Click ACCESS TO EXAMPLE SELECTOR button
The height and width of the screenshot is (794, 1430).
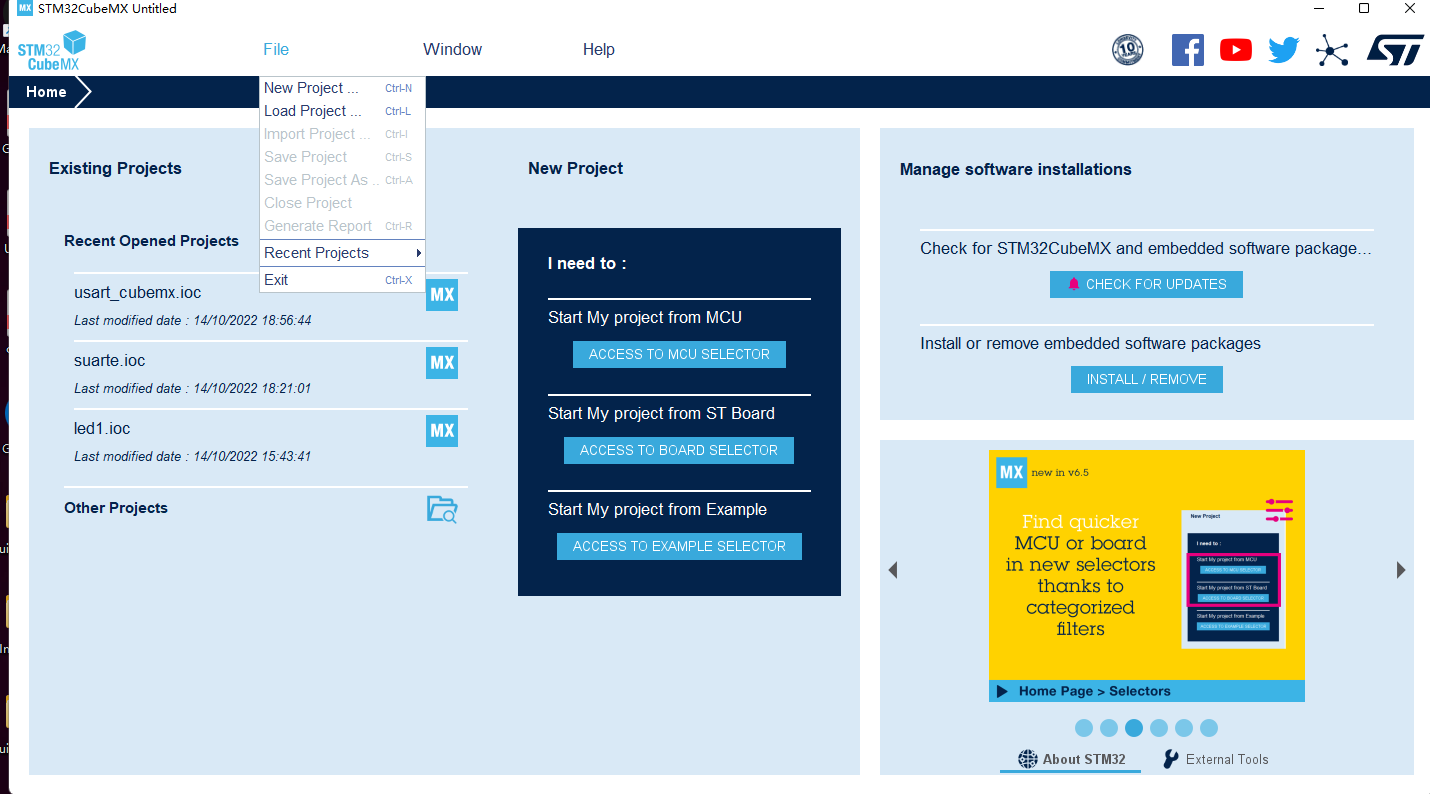pyautogui.click(x=679, y=546)
